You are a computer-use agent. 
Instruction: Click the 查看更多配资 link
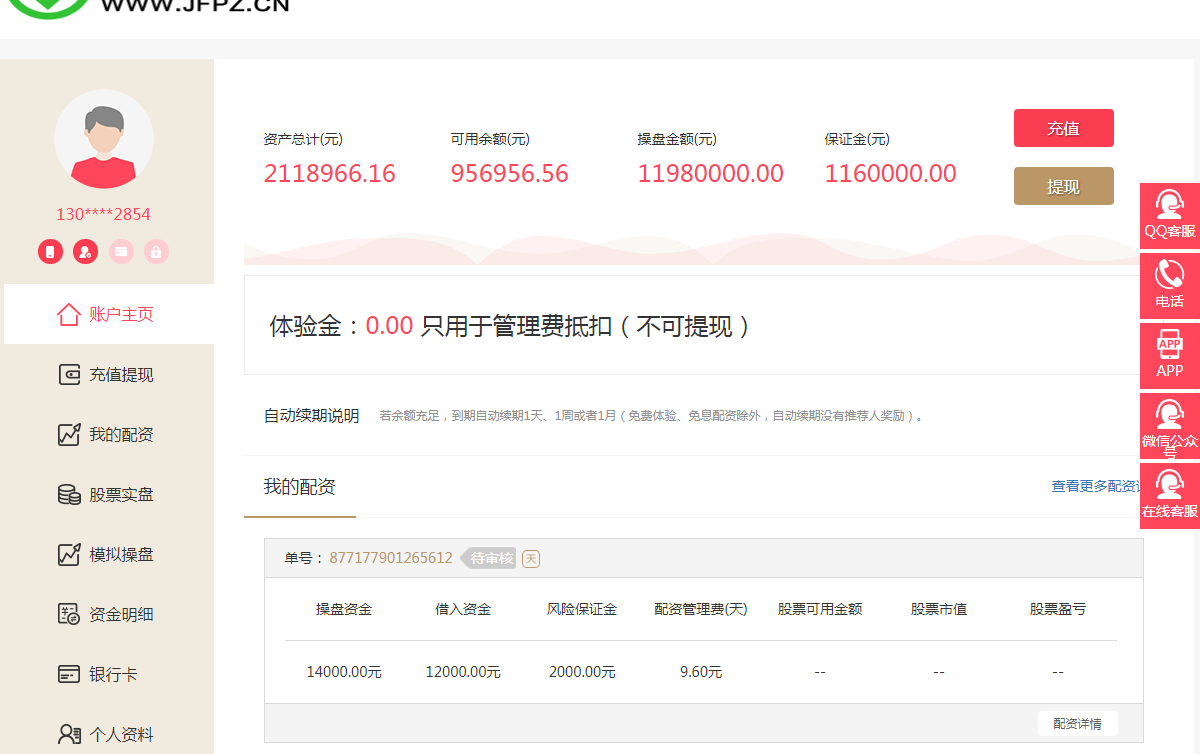(x=1096, y=487)
